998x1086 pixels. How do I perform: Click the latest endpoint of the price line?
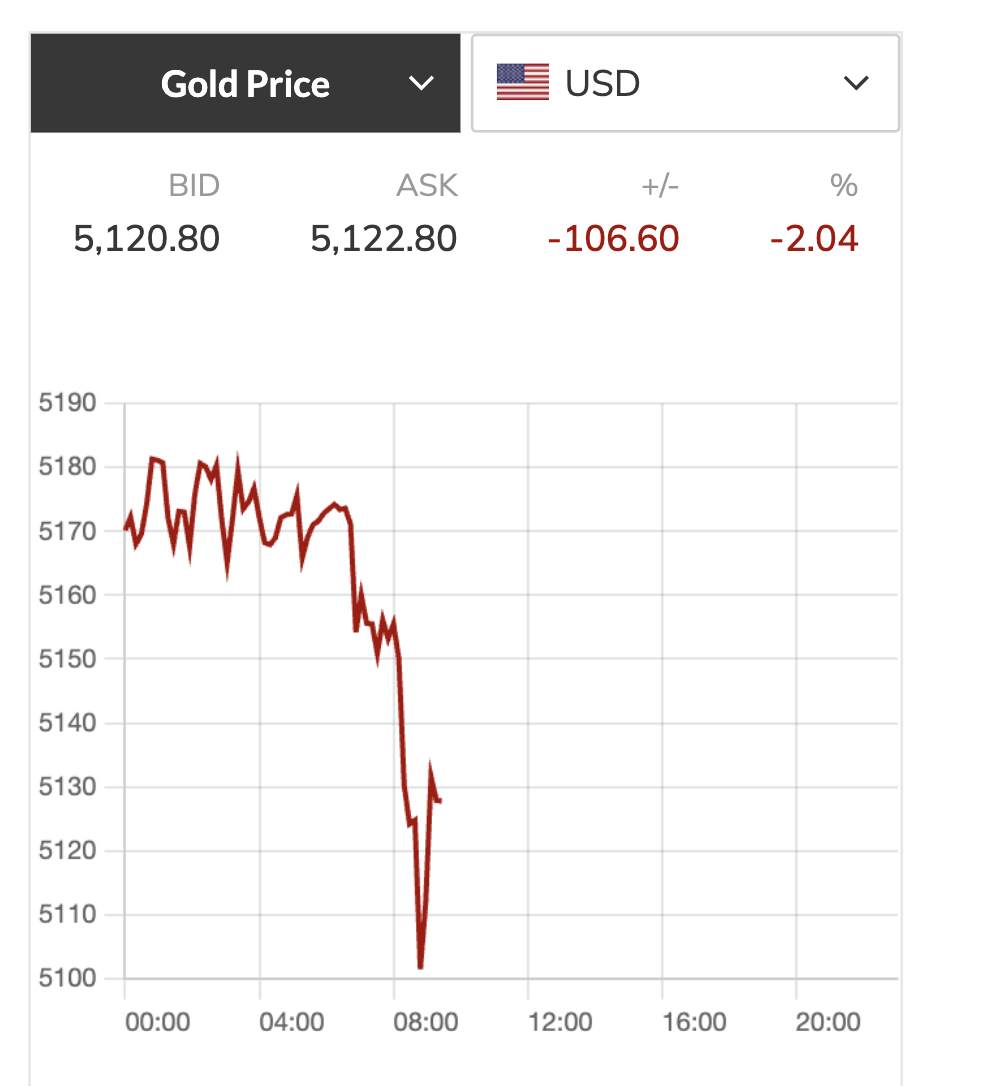(440, 800)
